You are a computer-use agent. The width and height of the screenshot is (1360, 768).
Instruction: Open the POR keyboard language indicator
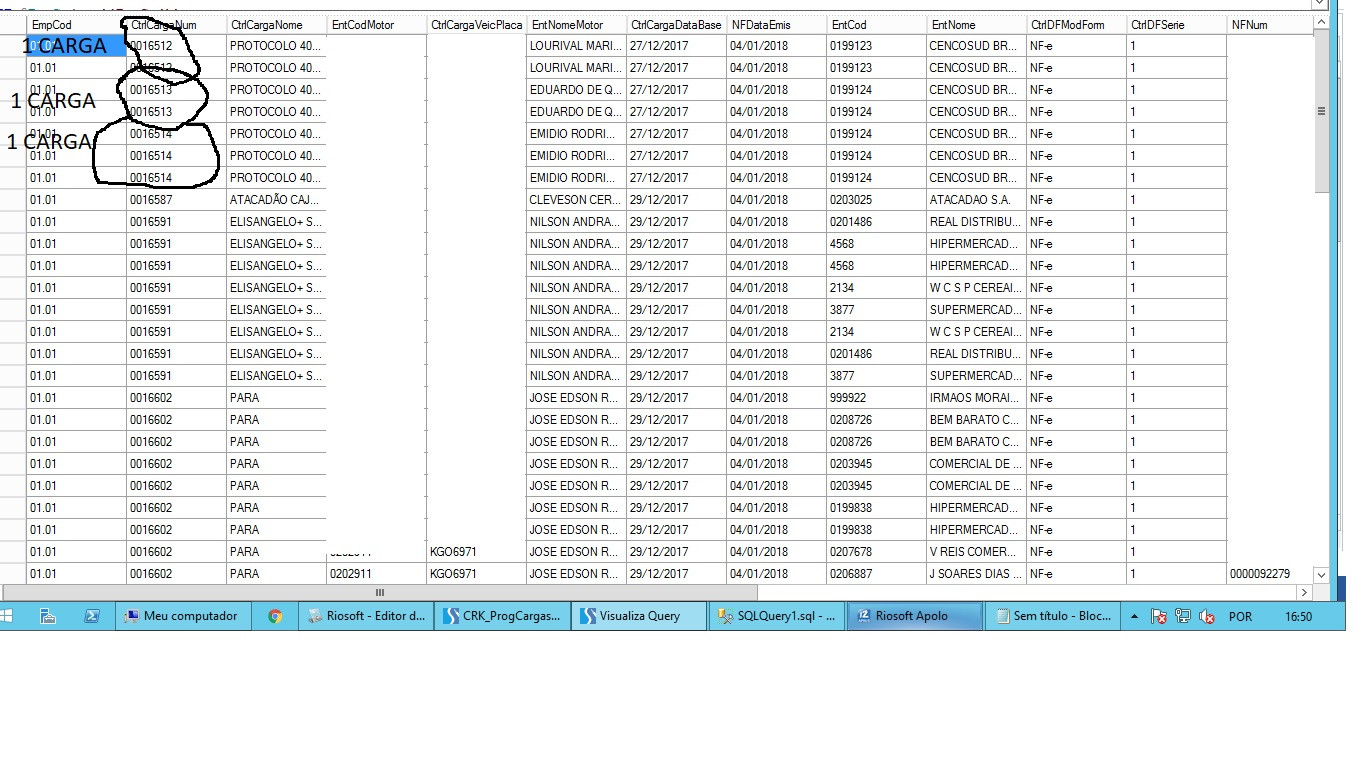click(1240, 617)
